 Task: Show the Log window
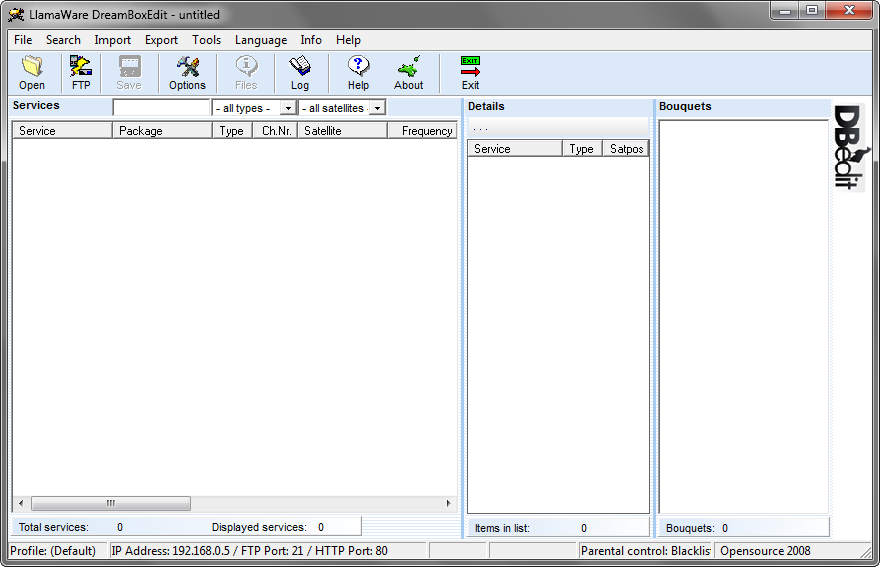coord(300,73)
